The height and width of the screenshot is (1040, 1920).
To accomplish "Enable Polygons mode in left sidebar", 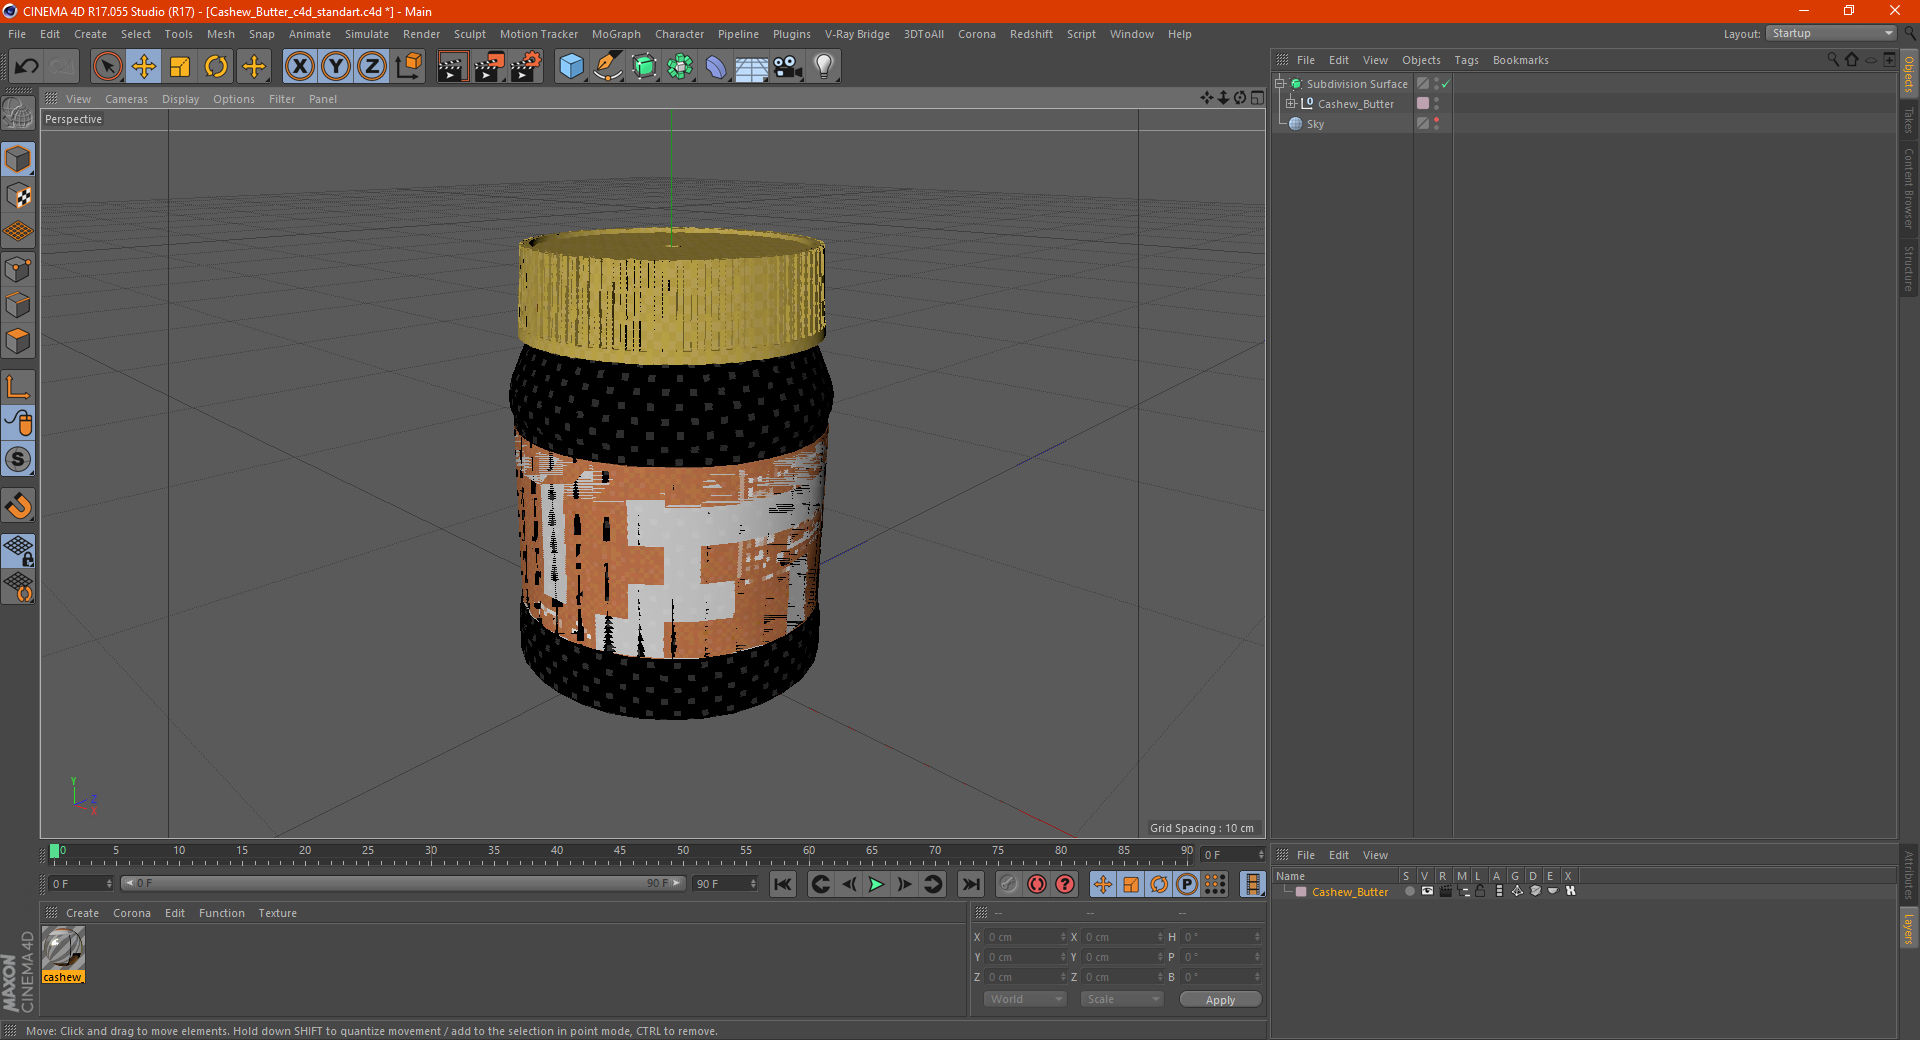I will click(18, 342).
